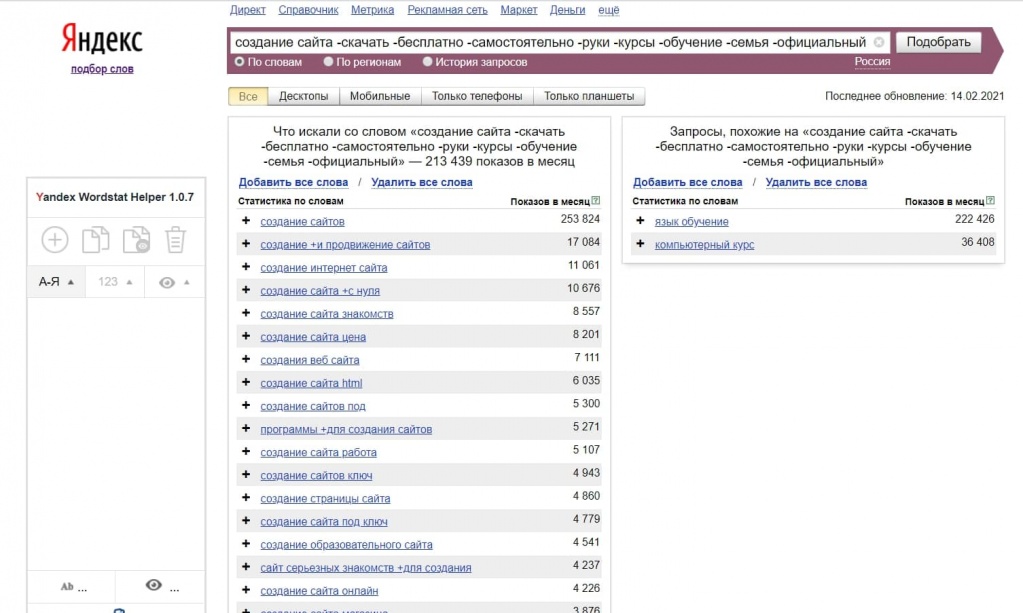The width and height of the screenshot is (1023, 613).
Task: Open the help question-mark icon near Показов в месяц
Action: (x=595, y=199)
